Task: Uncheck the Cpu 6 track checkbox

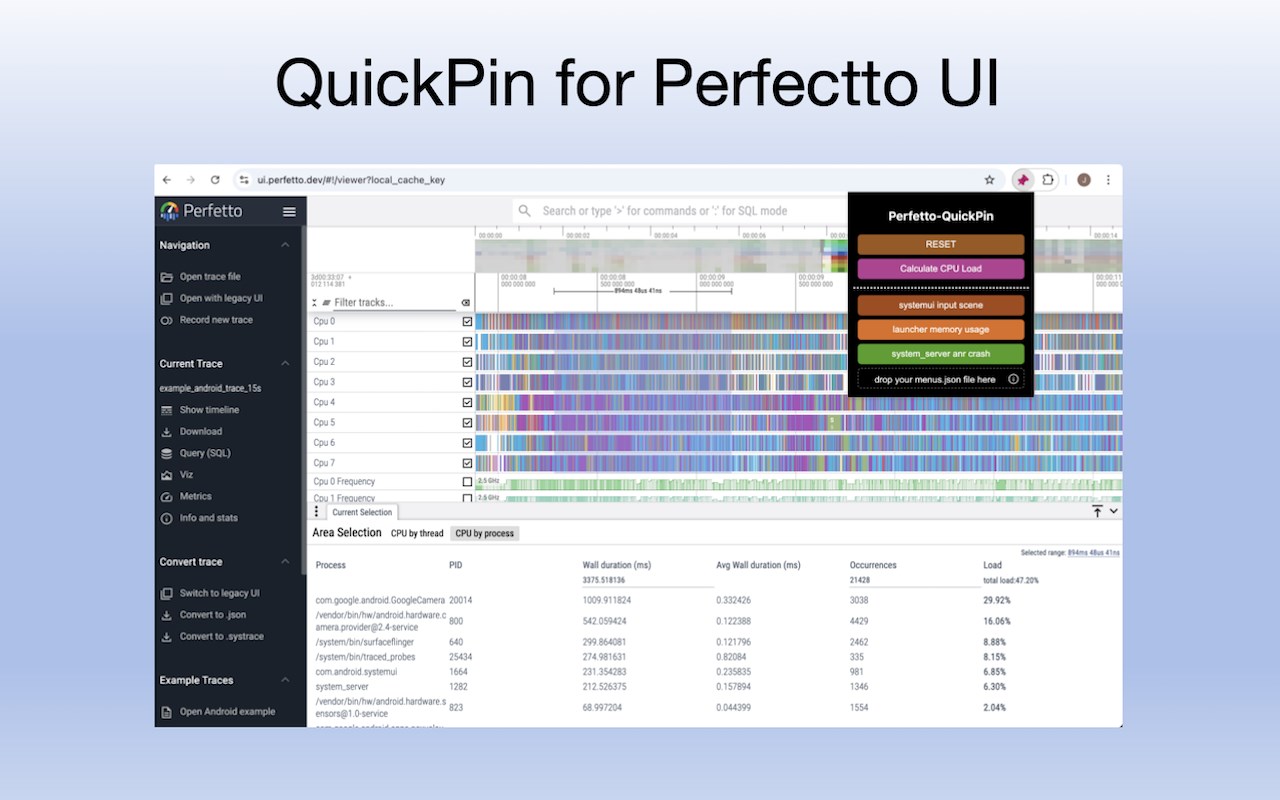Action: coord(467,443)
